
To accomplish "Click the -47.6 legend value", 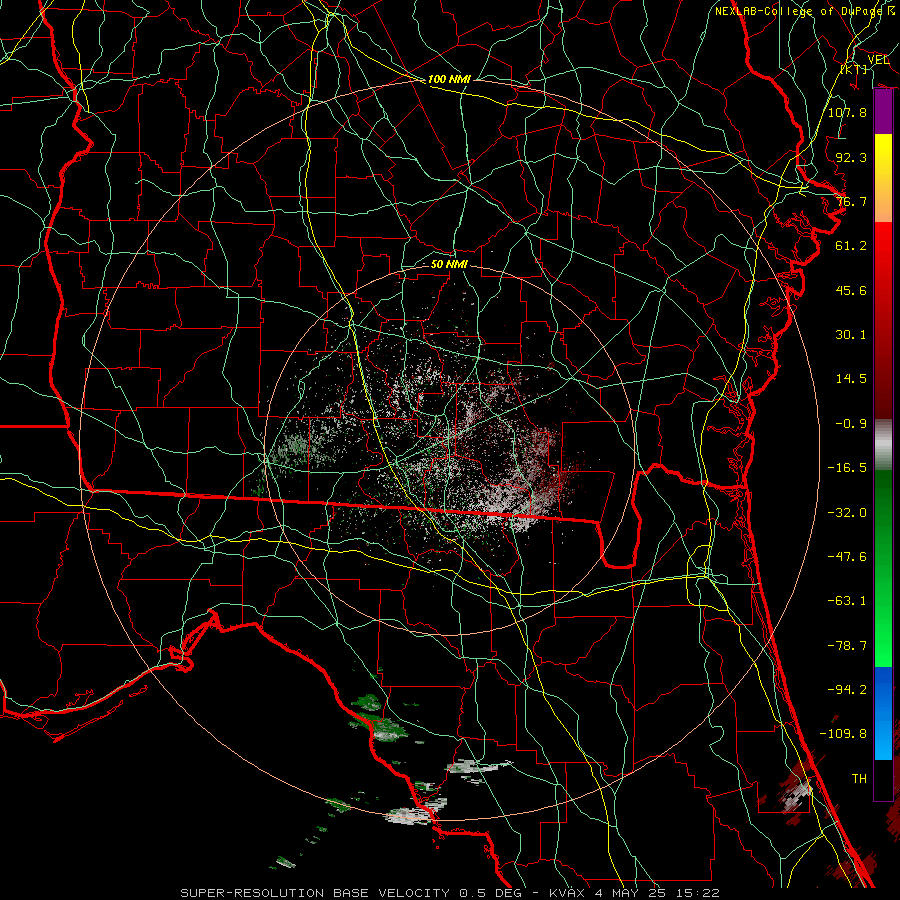I will pos(847,557).
